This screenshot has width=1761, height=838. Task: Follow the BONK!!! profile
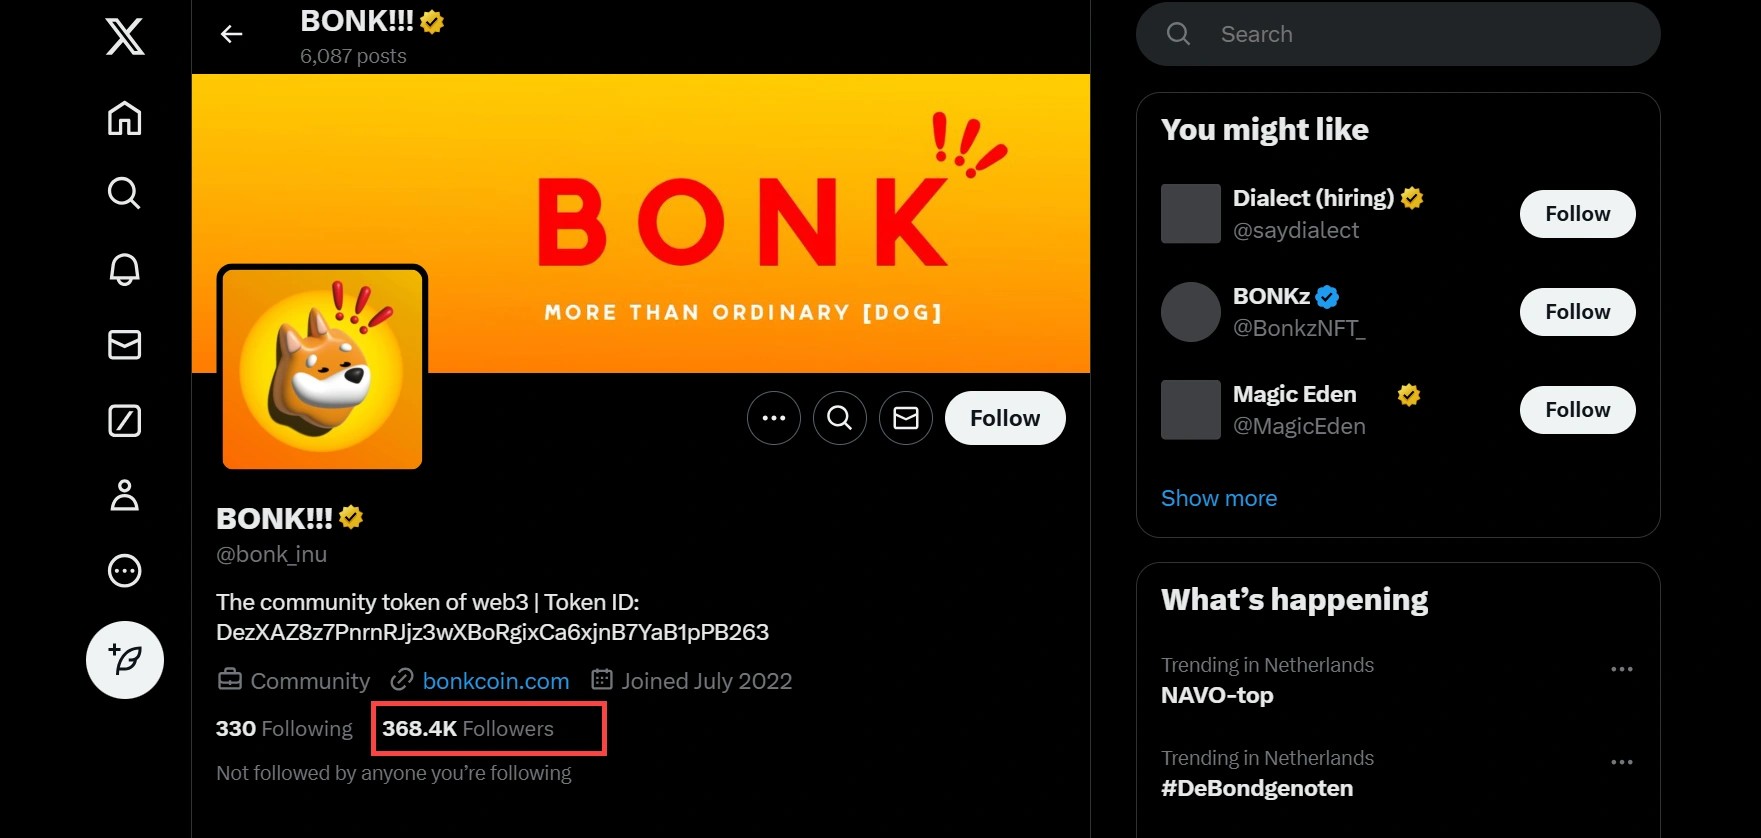[x=1004, y=418]
